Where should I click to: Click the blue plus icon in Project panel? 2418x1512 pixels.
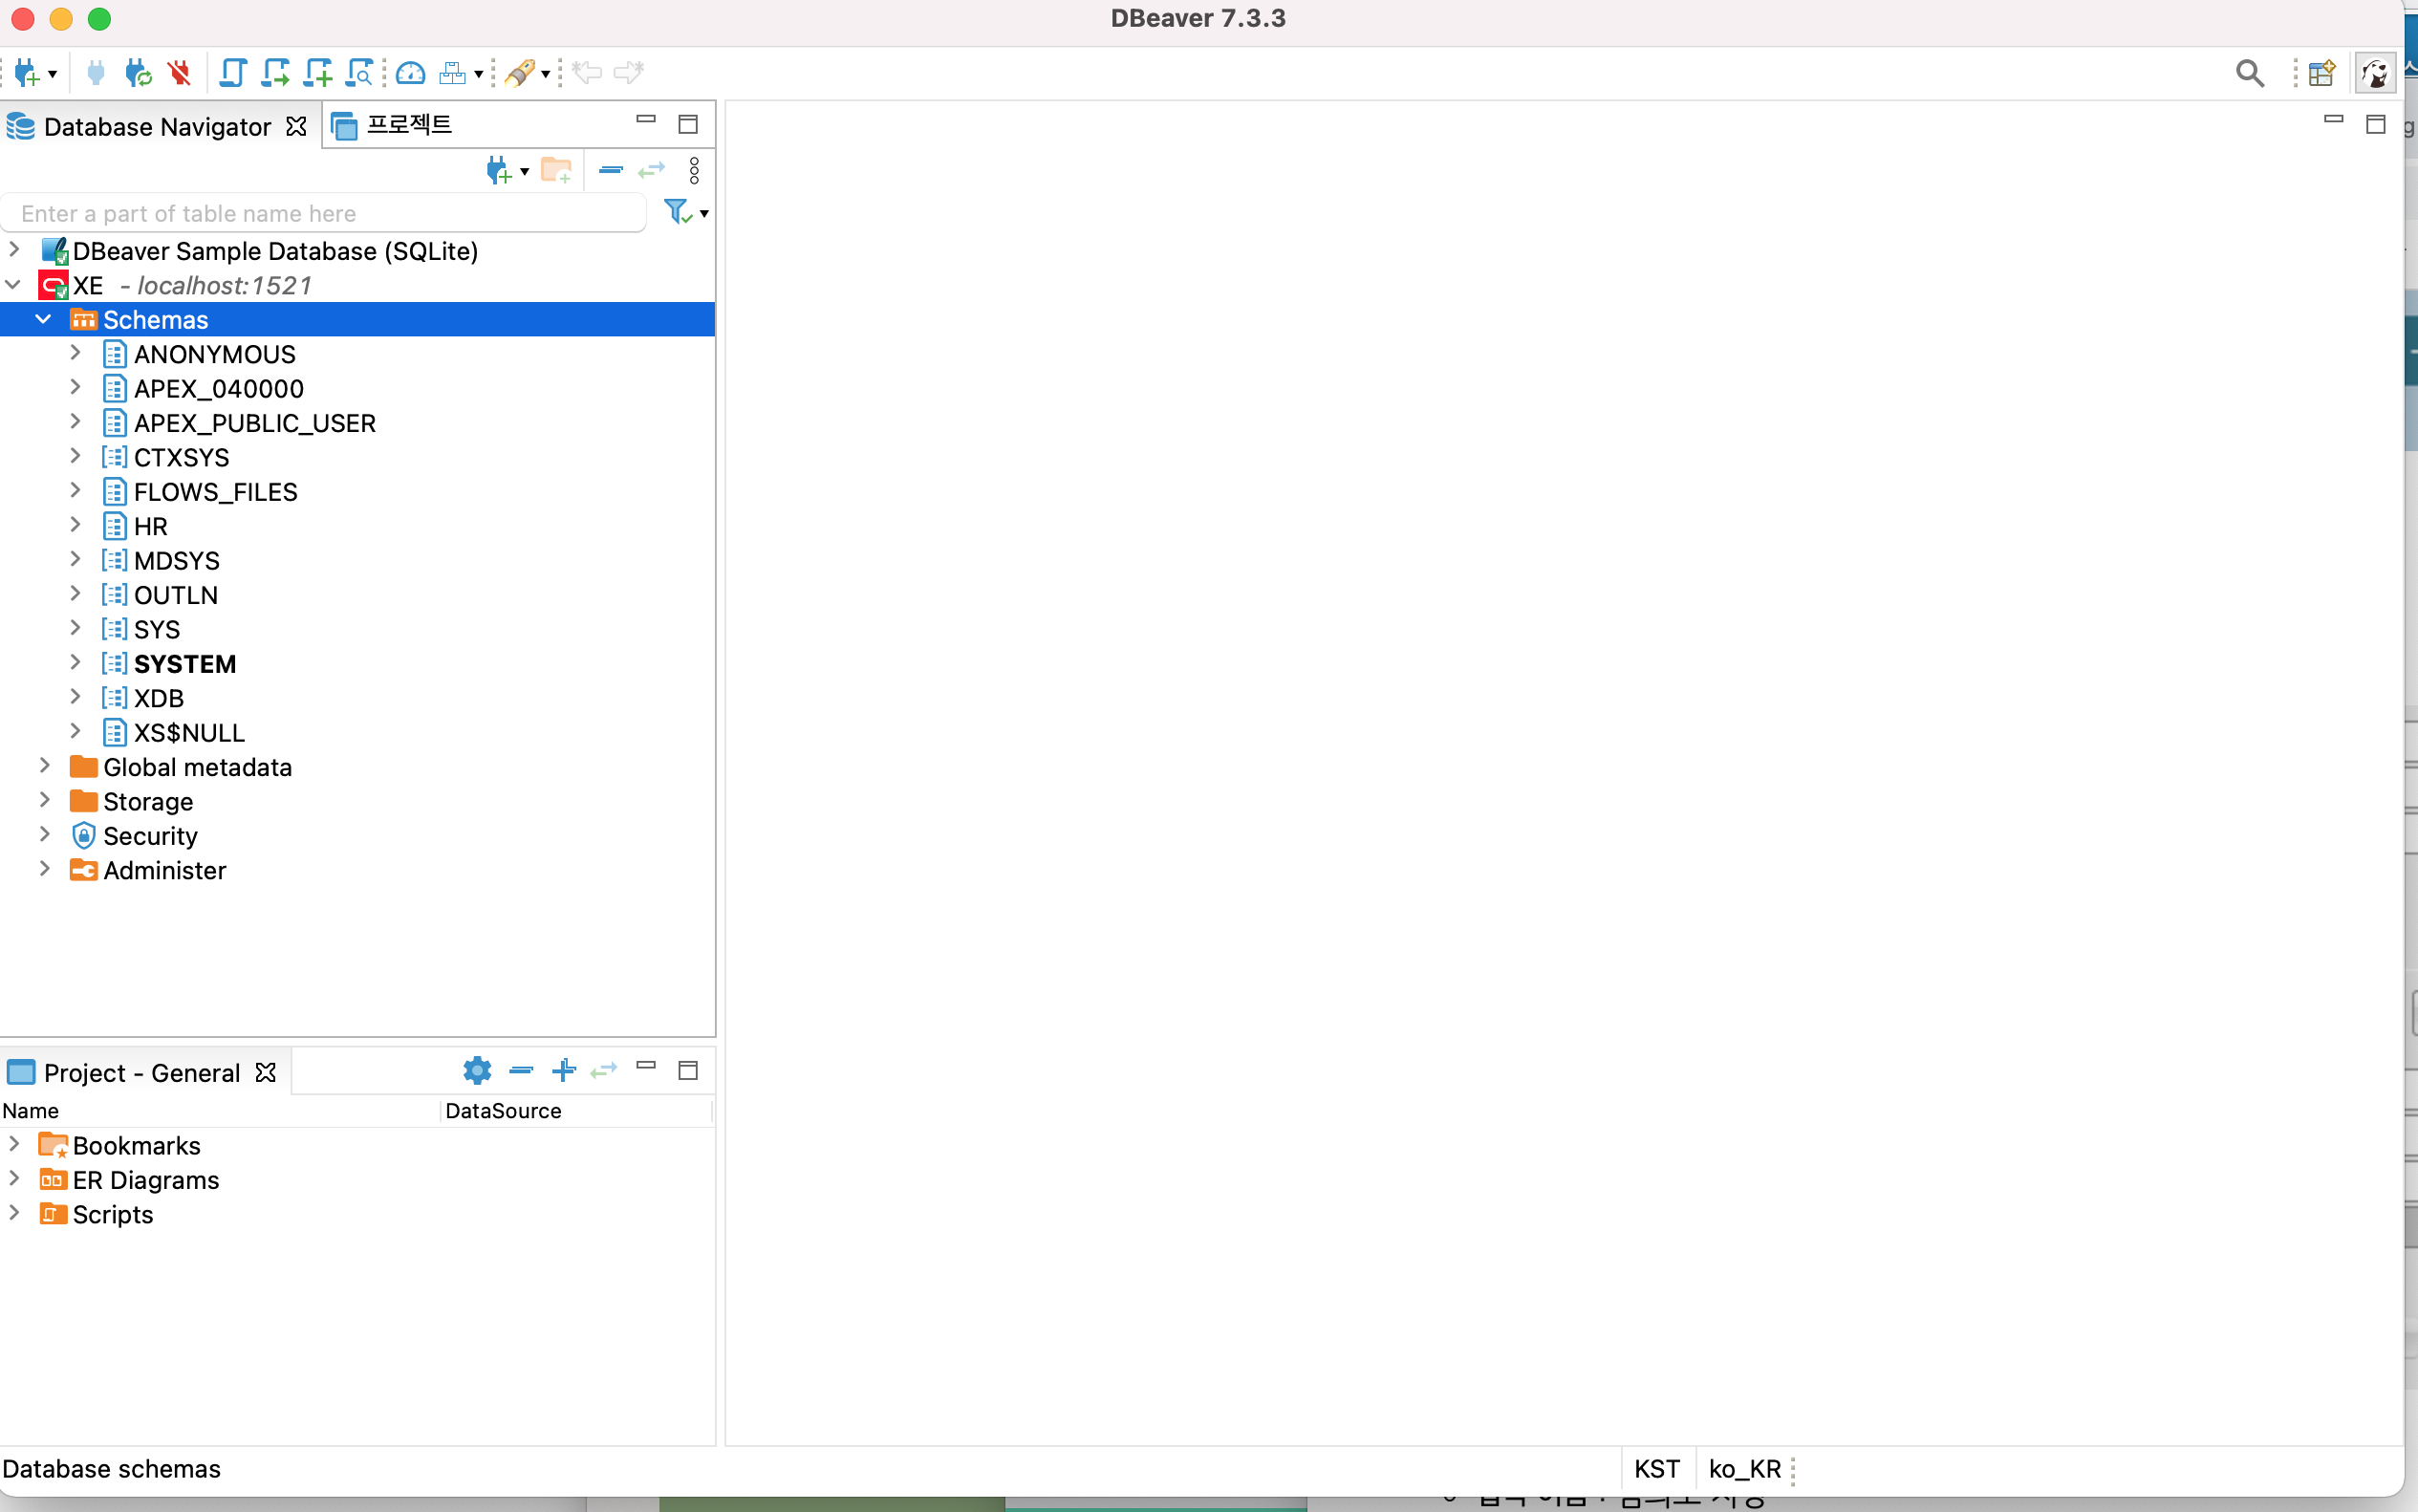pyautogui.click(x=564, y=1071)
